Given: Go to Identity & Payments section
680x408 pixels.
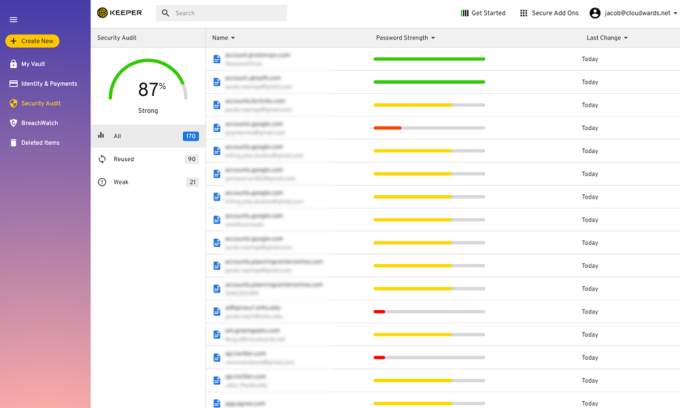Looking at the screenshot, I should click(x=48, y=83).
